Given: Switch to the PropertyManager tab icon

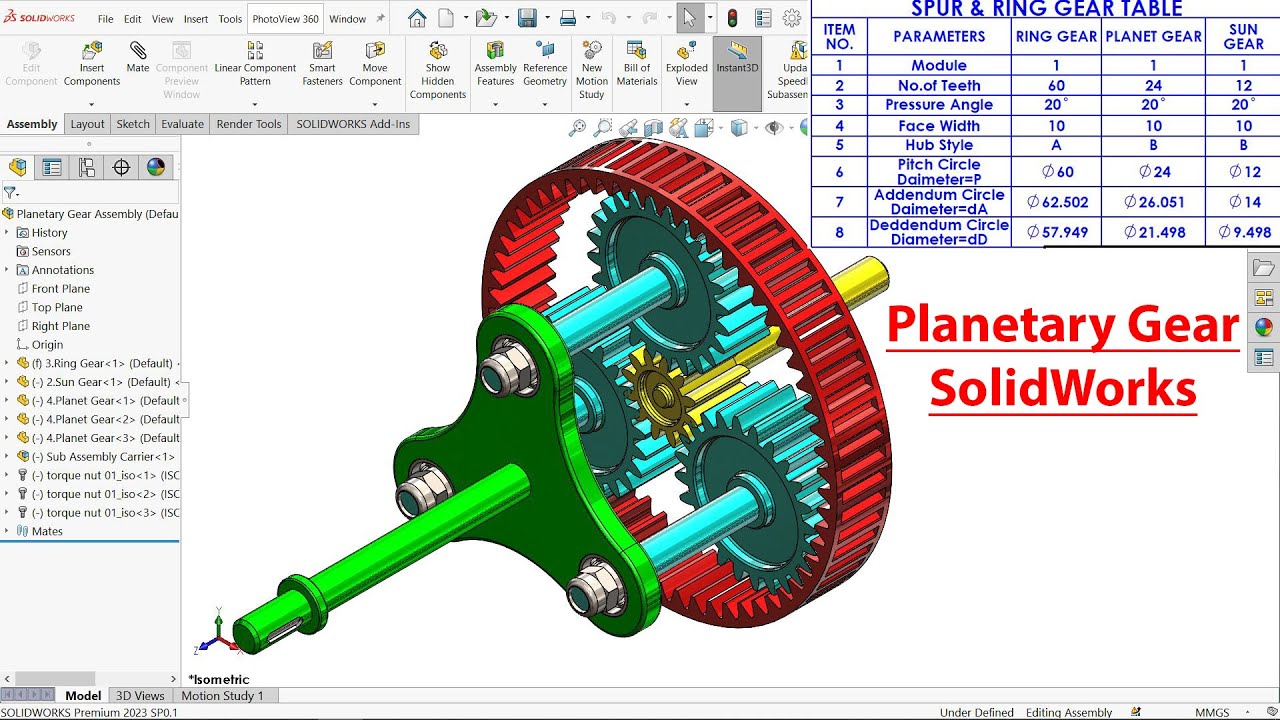Looking at the screenshot, I should point(52,167).
